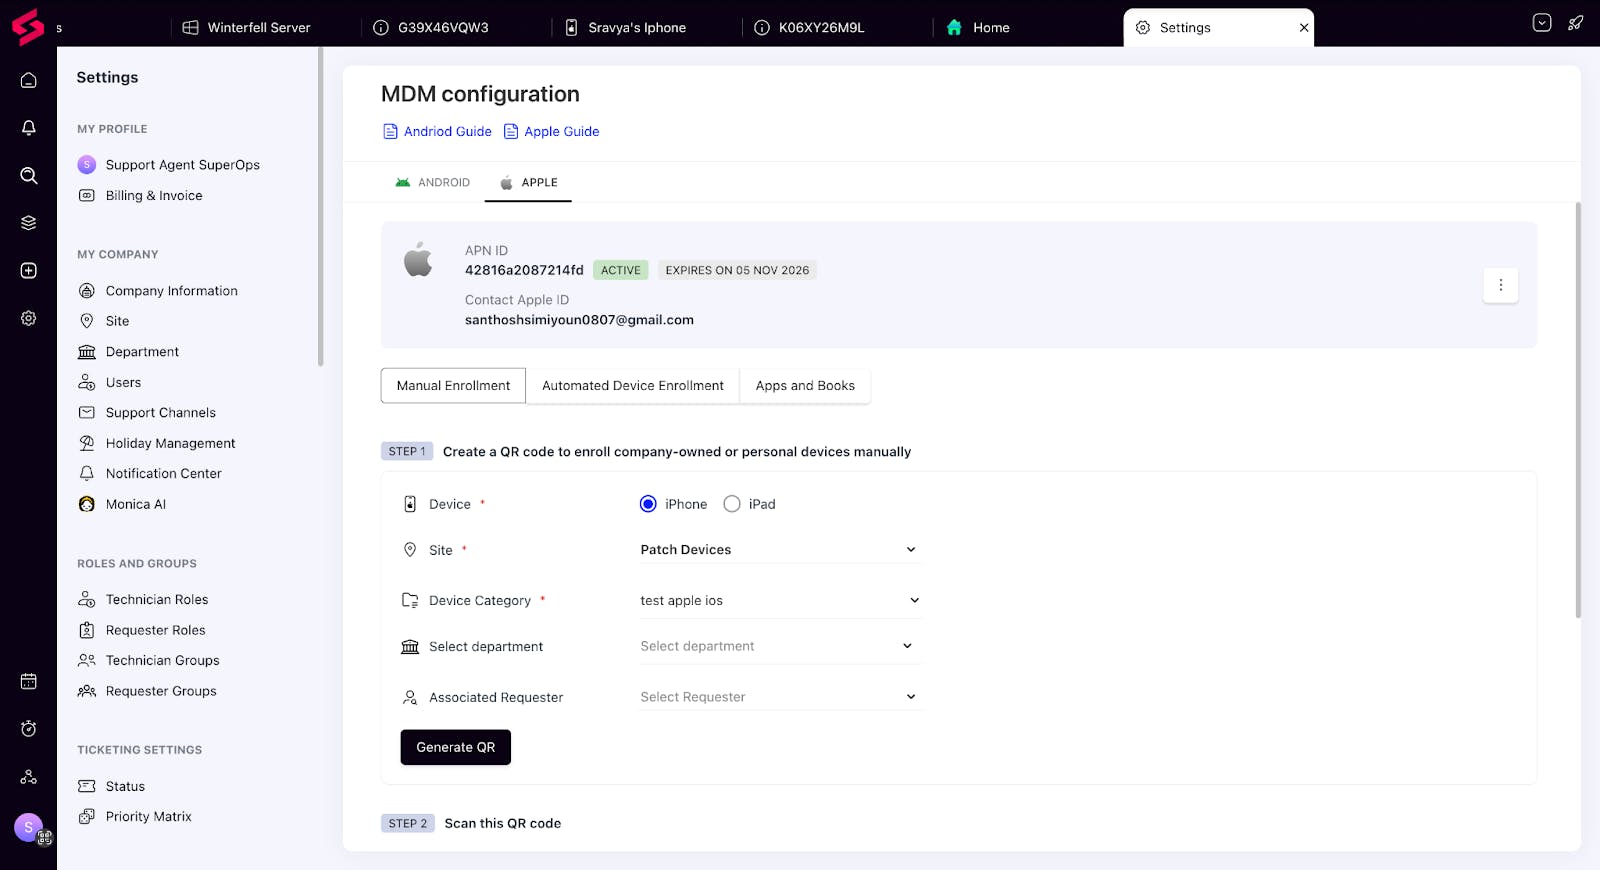The height and width of the screenshot is (870, 1600).
Task: Switch to the Android tab
Action: click(433, 183)
